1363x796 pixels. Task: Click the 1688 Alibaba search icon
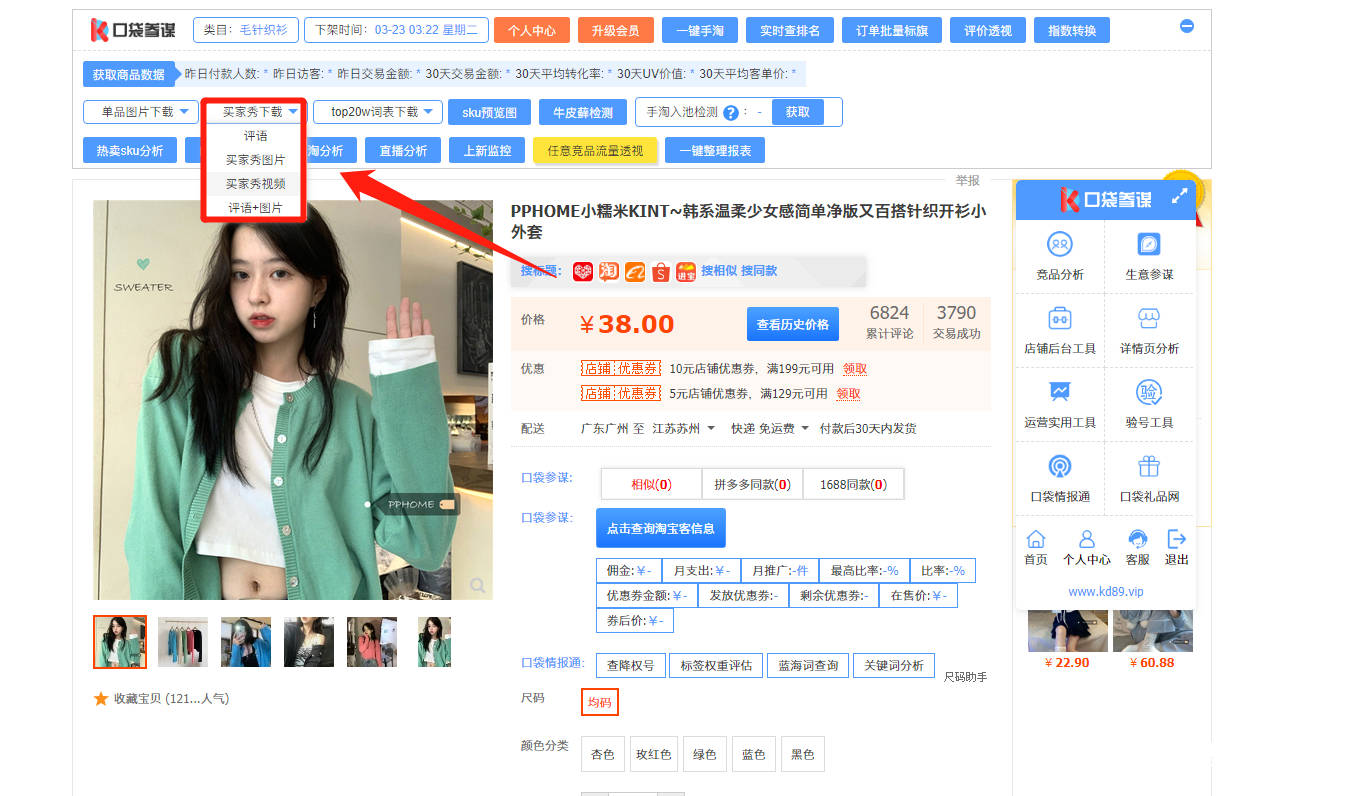[x=635, y=271]
